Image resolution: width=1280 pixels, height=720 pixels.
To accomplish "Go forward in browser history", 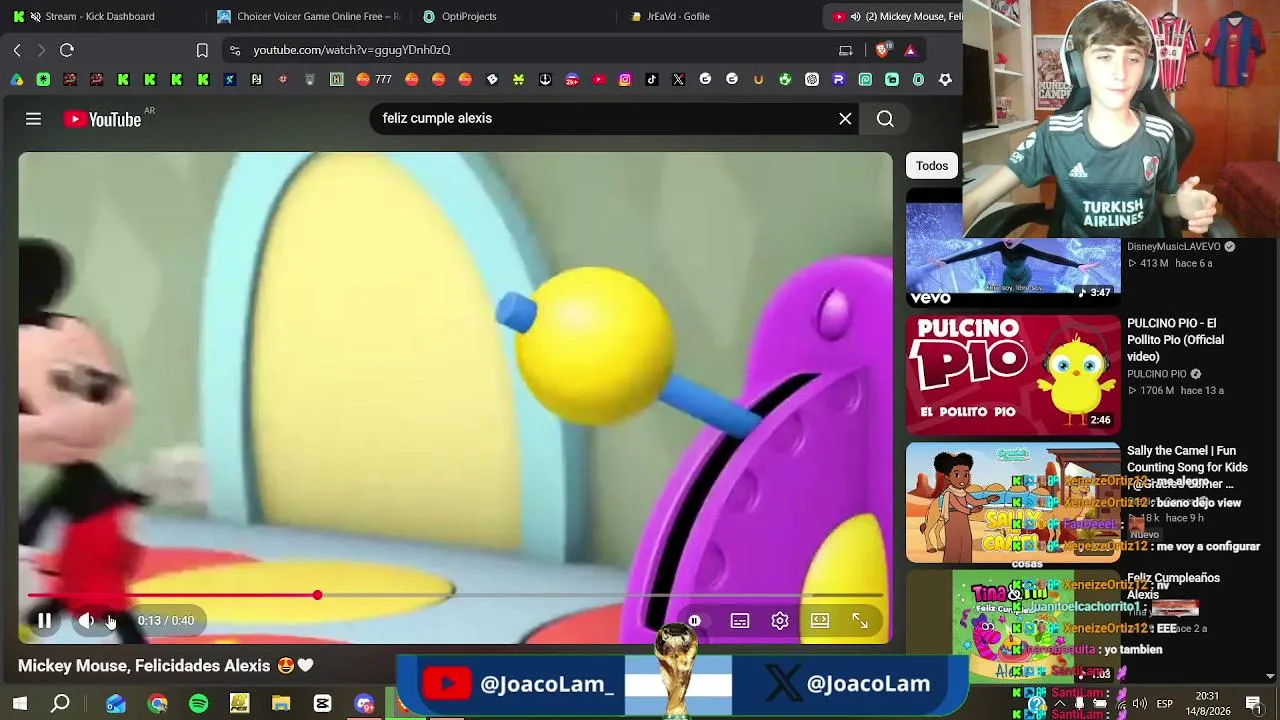I will click(x=41, y=50).
